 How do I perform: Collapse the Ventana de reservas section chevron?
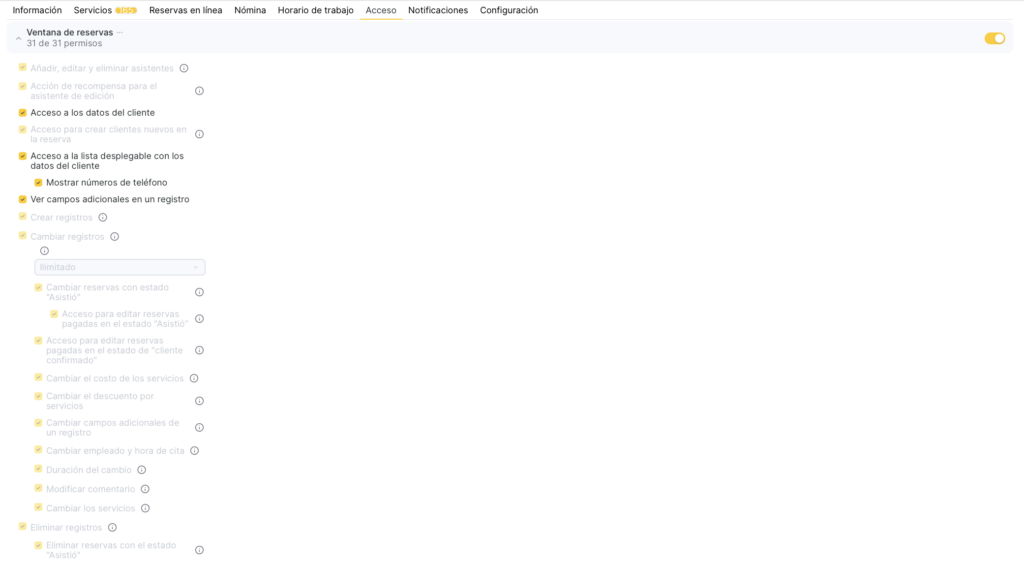pyautogui.click(x=18, y=38)
